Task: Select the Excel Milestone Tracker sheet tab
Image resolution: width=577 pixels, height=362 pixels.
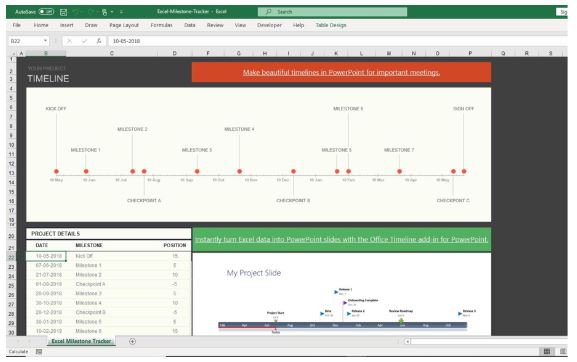Action: [81, 341]
